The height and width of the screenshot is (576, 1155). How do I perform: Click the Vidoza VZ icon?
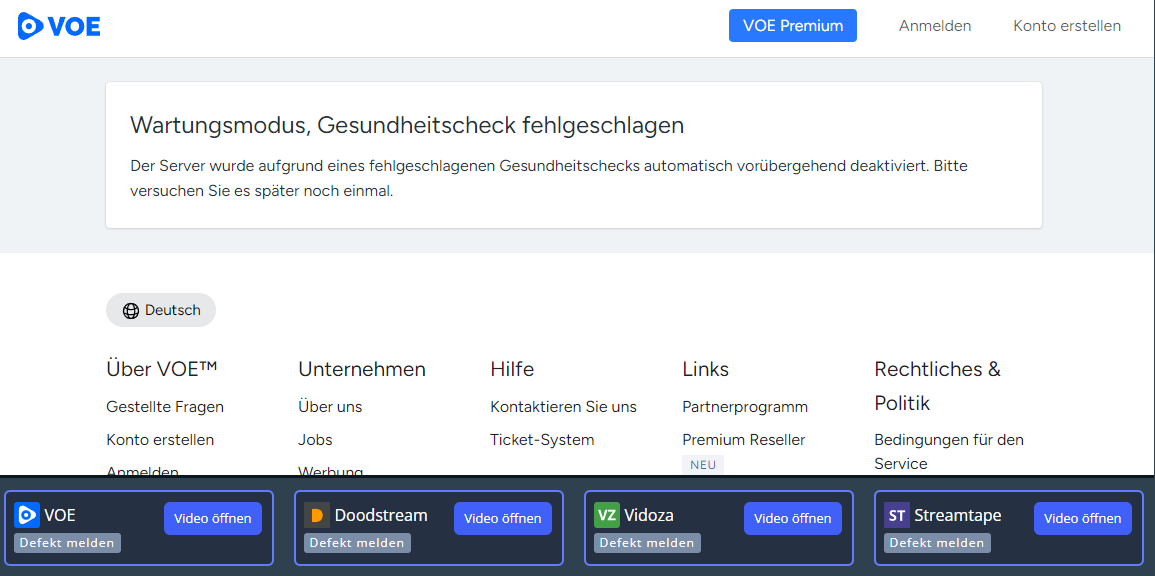(607, 515)
